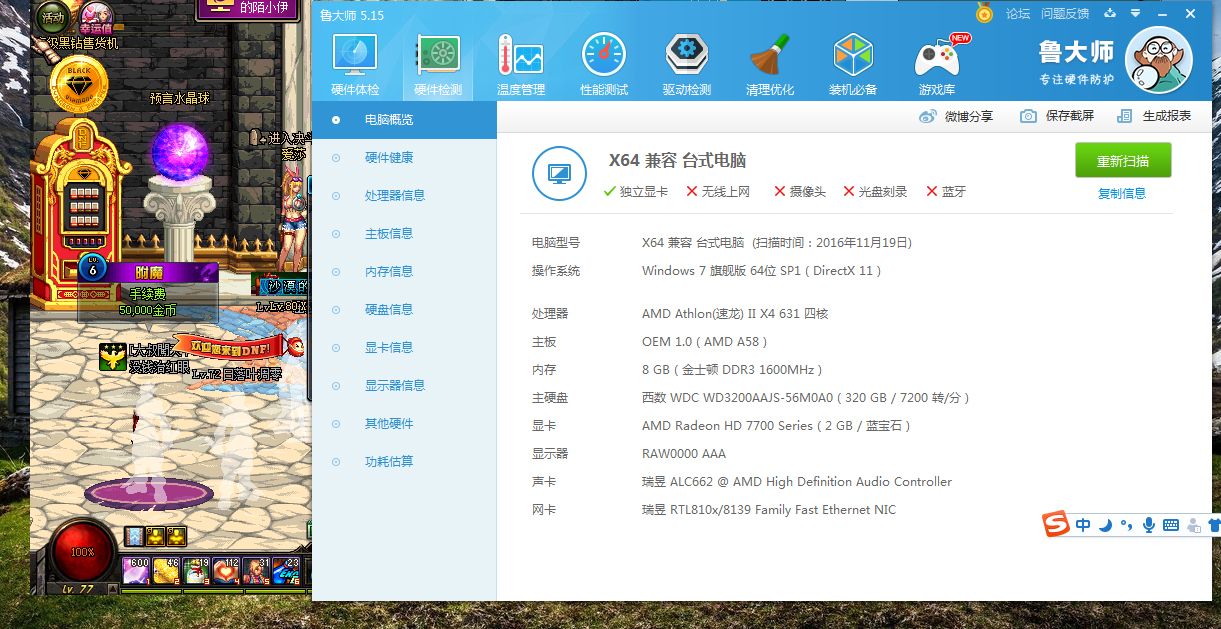Click the desktop computer monitor icon

559,173
